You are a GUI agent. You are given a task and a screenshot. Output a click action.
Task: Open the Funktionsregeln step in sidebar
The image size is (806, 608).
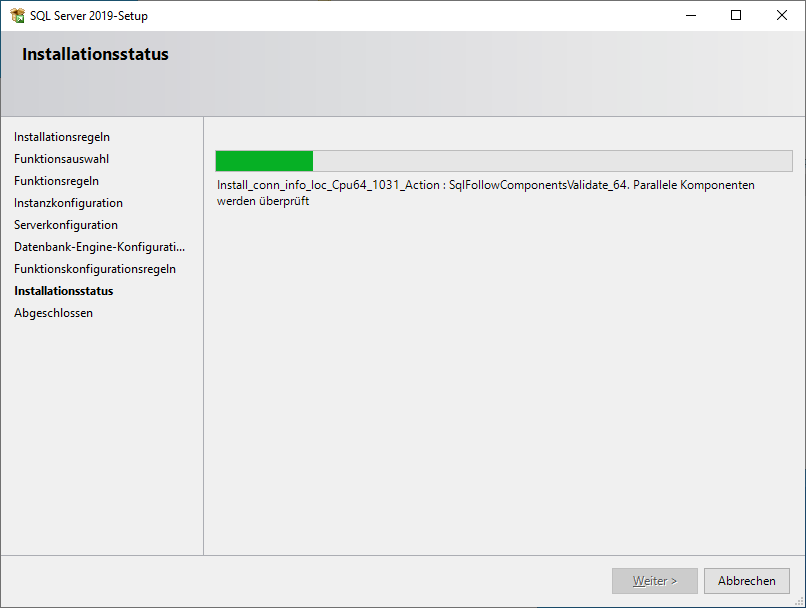pos(56,181)
